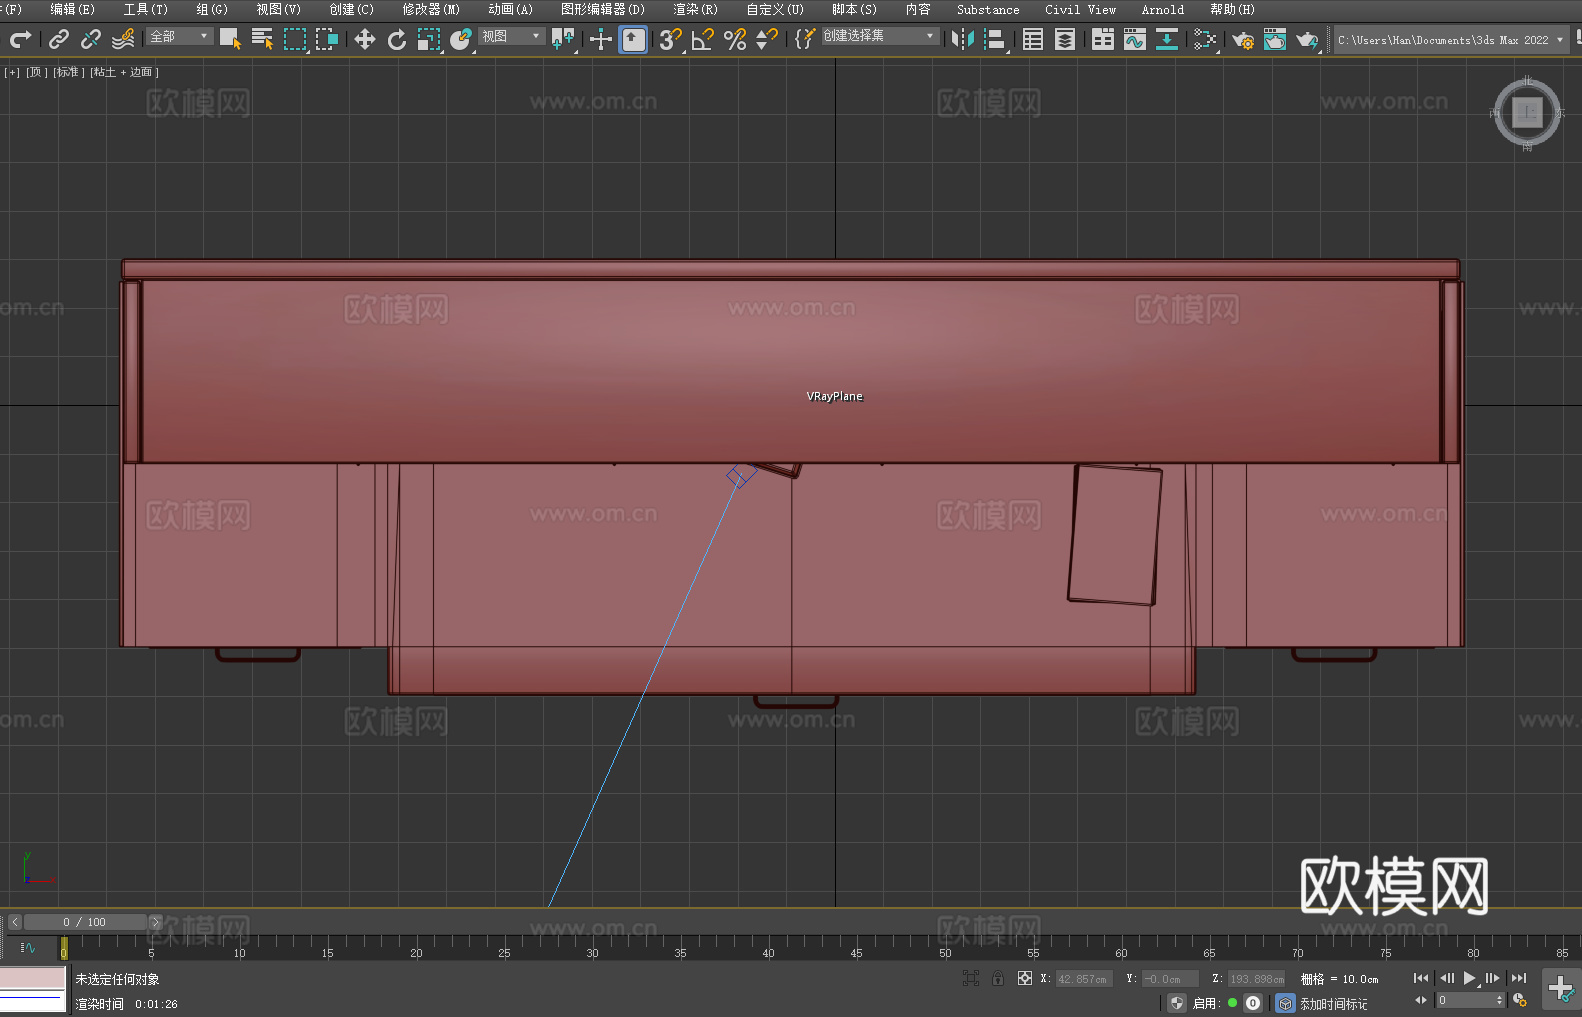Show the Ribbon toggle icon

(1103, 39)
